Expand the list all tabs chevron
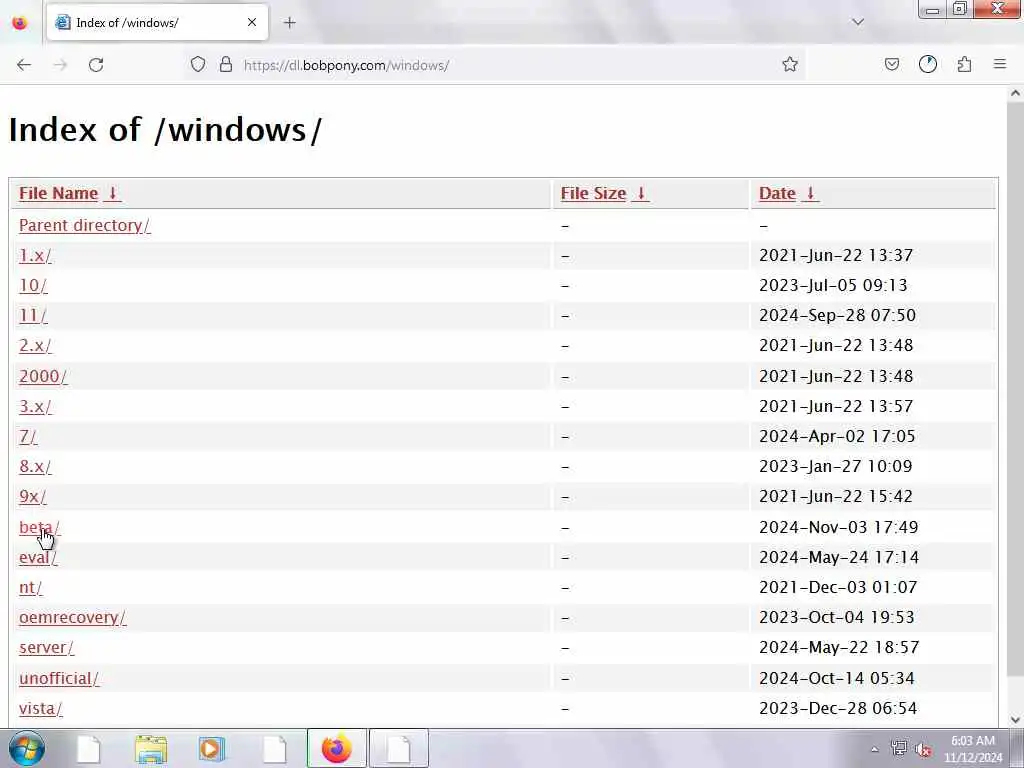Image resolution: width=1024 pixels, height=768 pixels. (858, 22)
